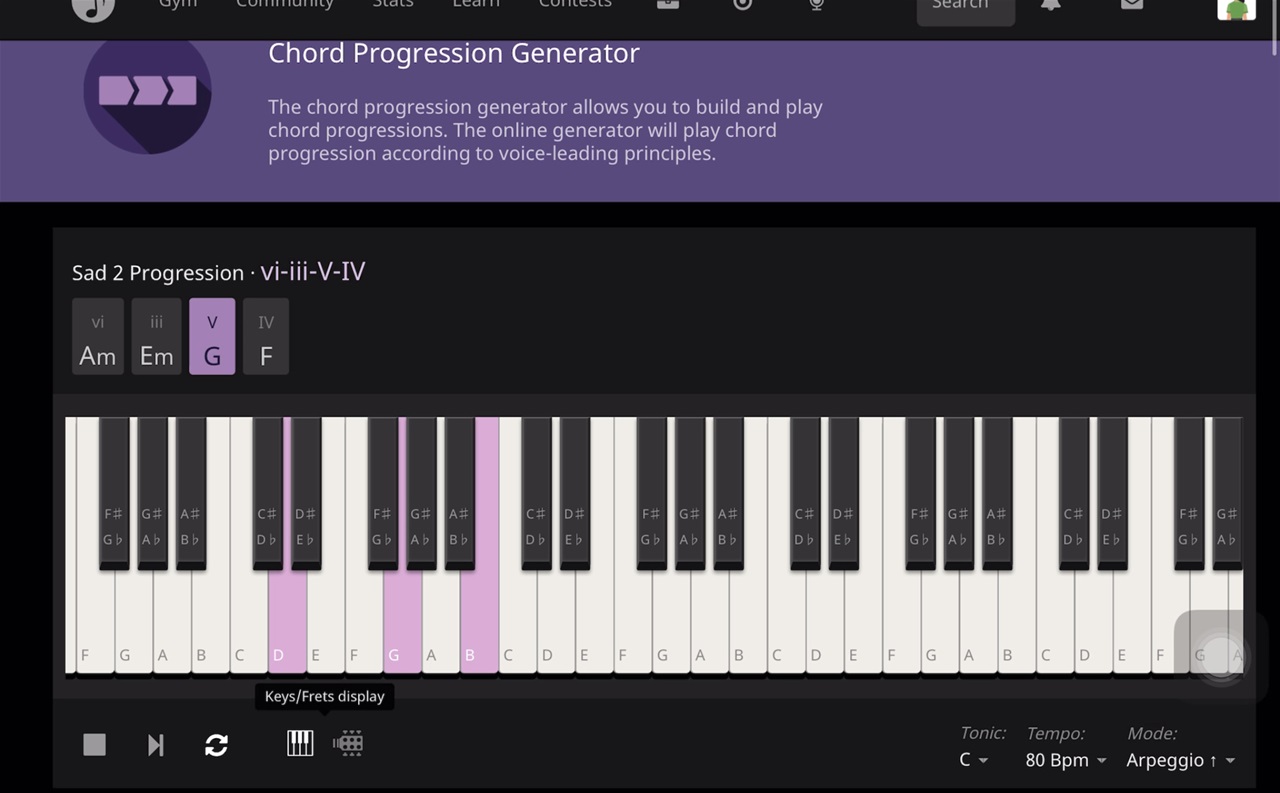Select the Em iii chord
The width and height of the screenshot is (1280, 793).
click(157, 337)
